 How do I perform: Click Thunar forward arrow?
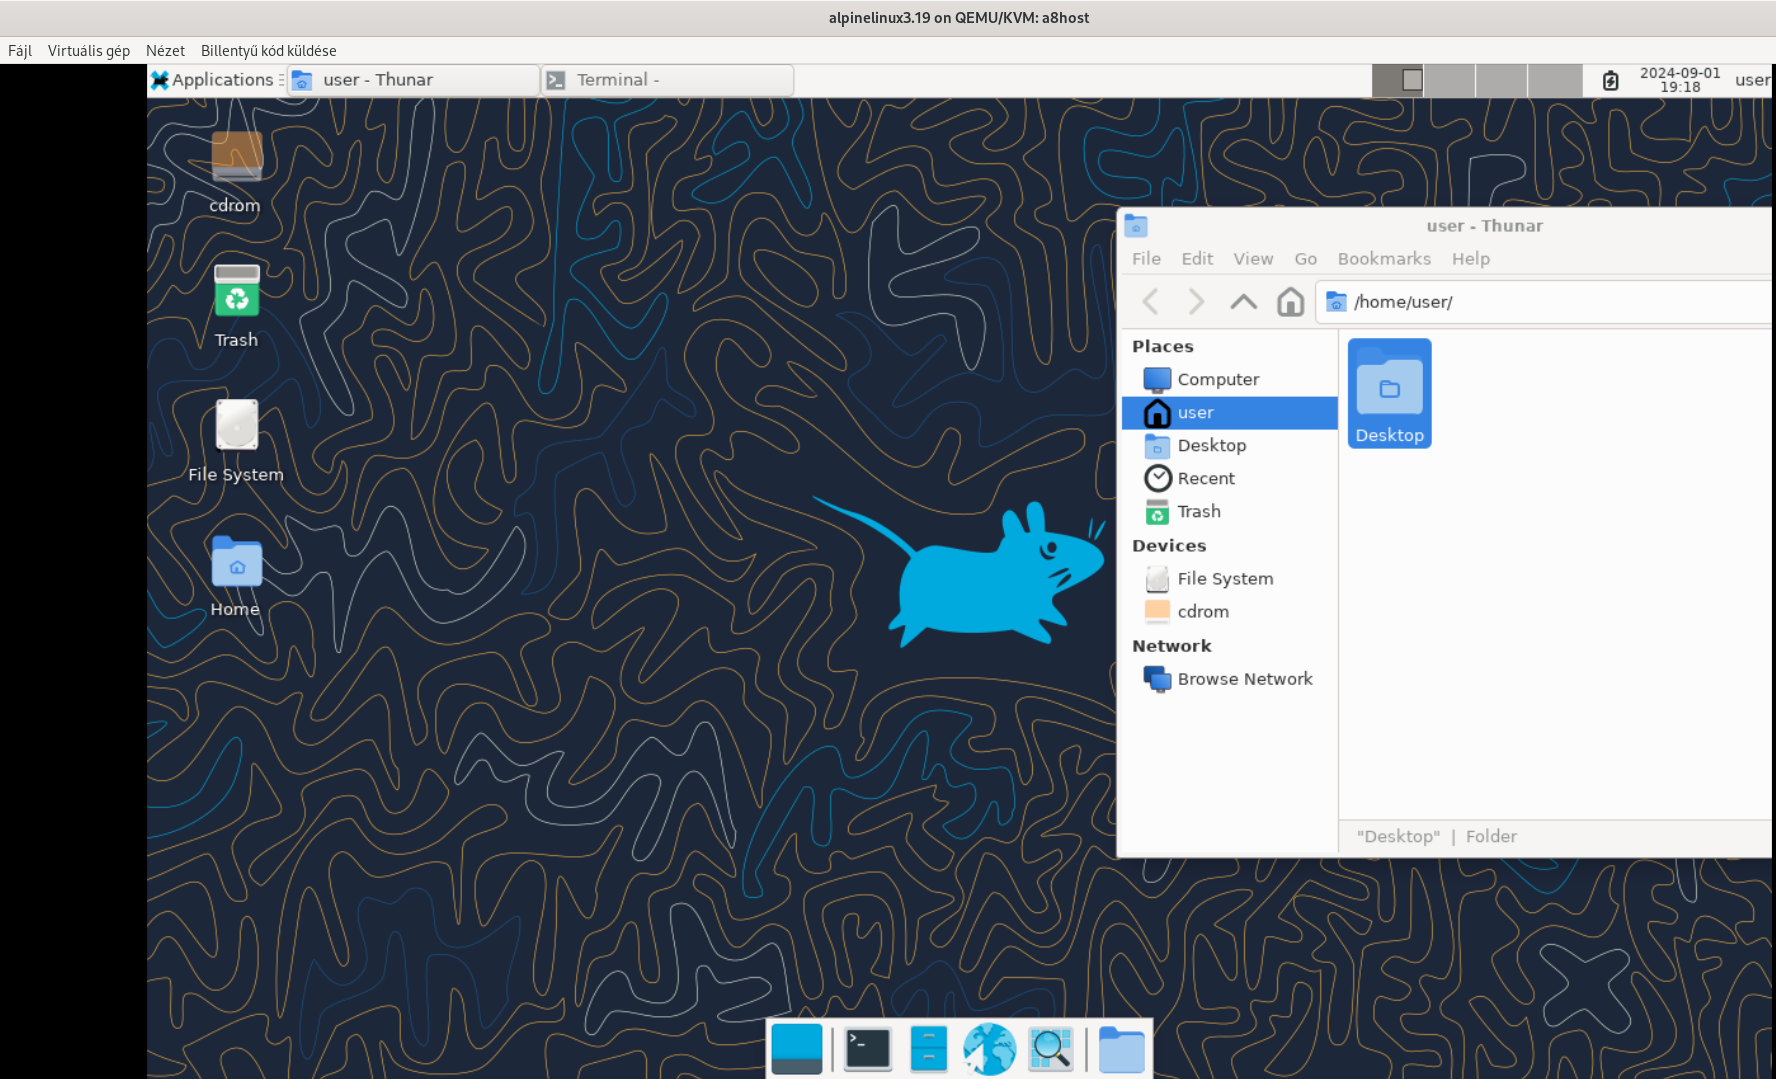point(1195,301)
